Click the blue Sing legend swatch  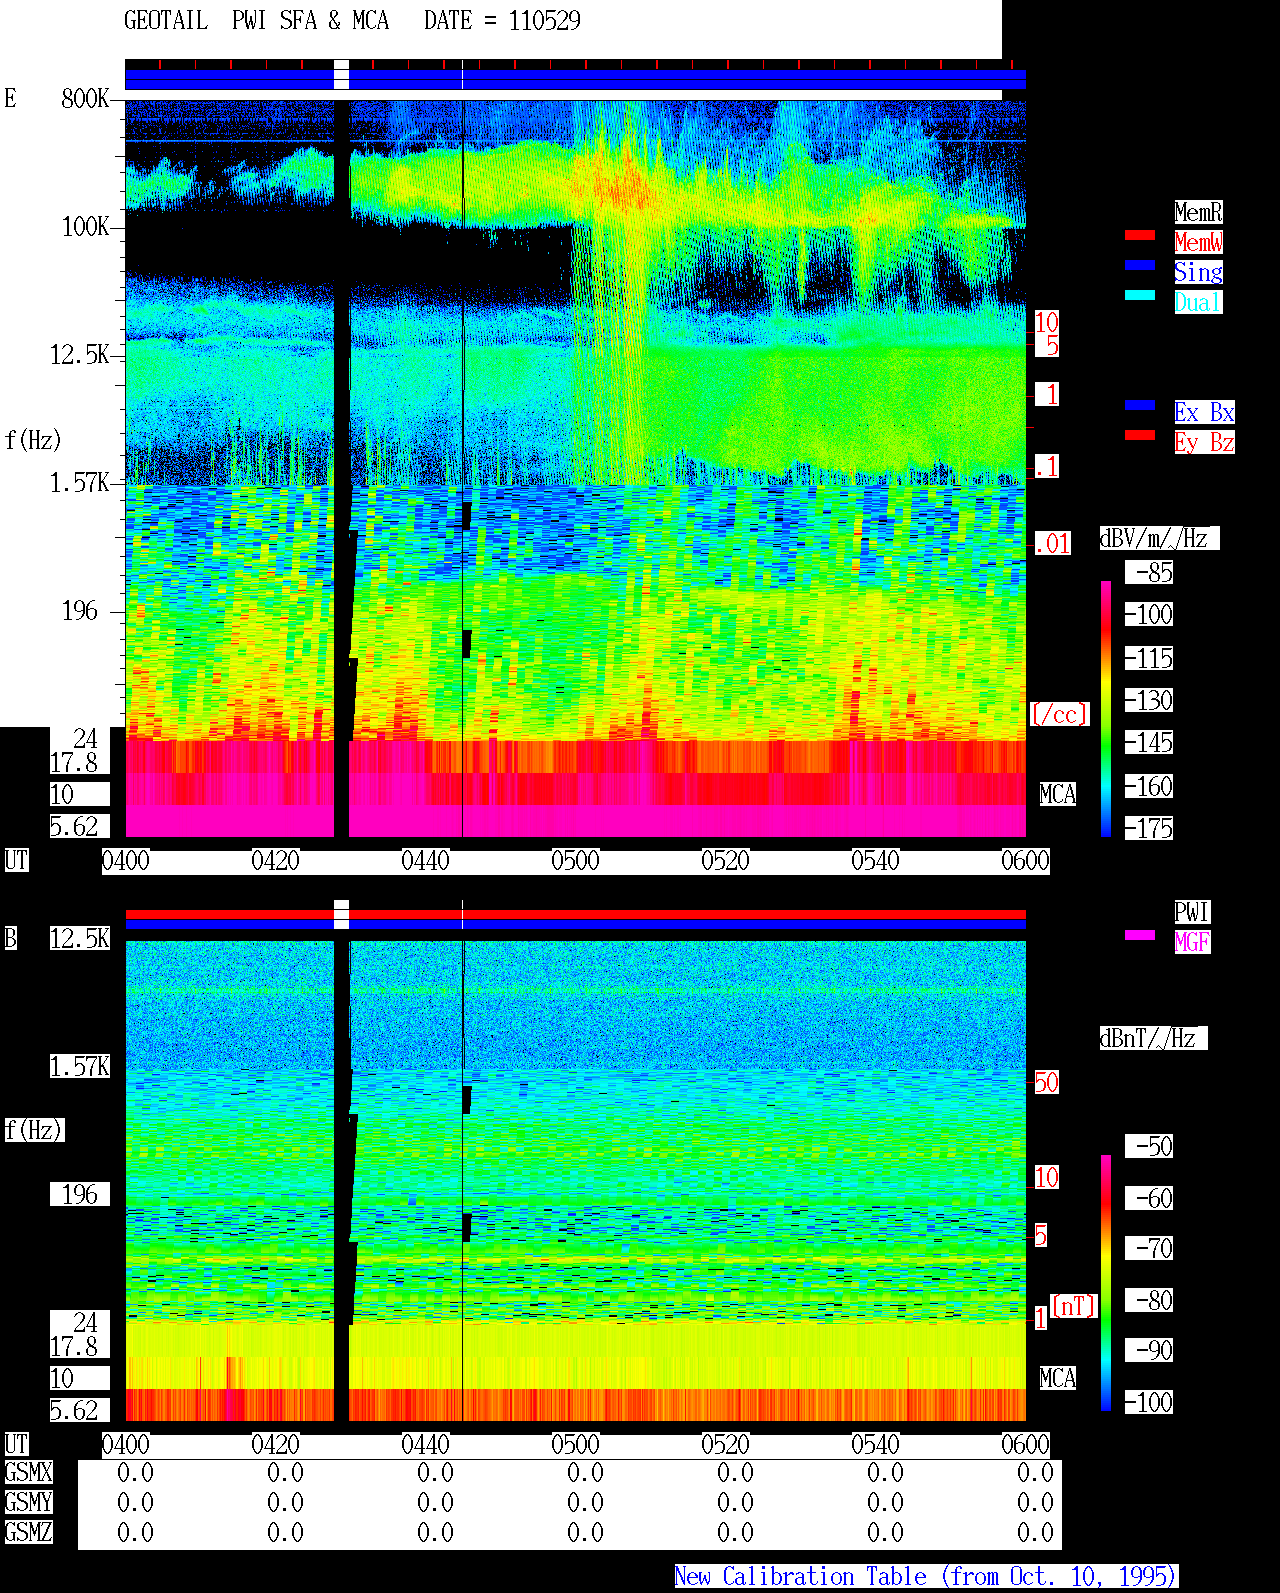tap(1140, 265)
